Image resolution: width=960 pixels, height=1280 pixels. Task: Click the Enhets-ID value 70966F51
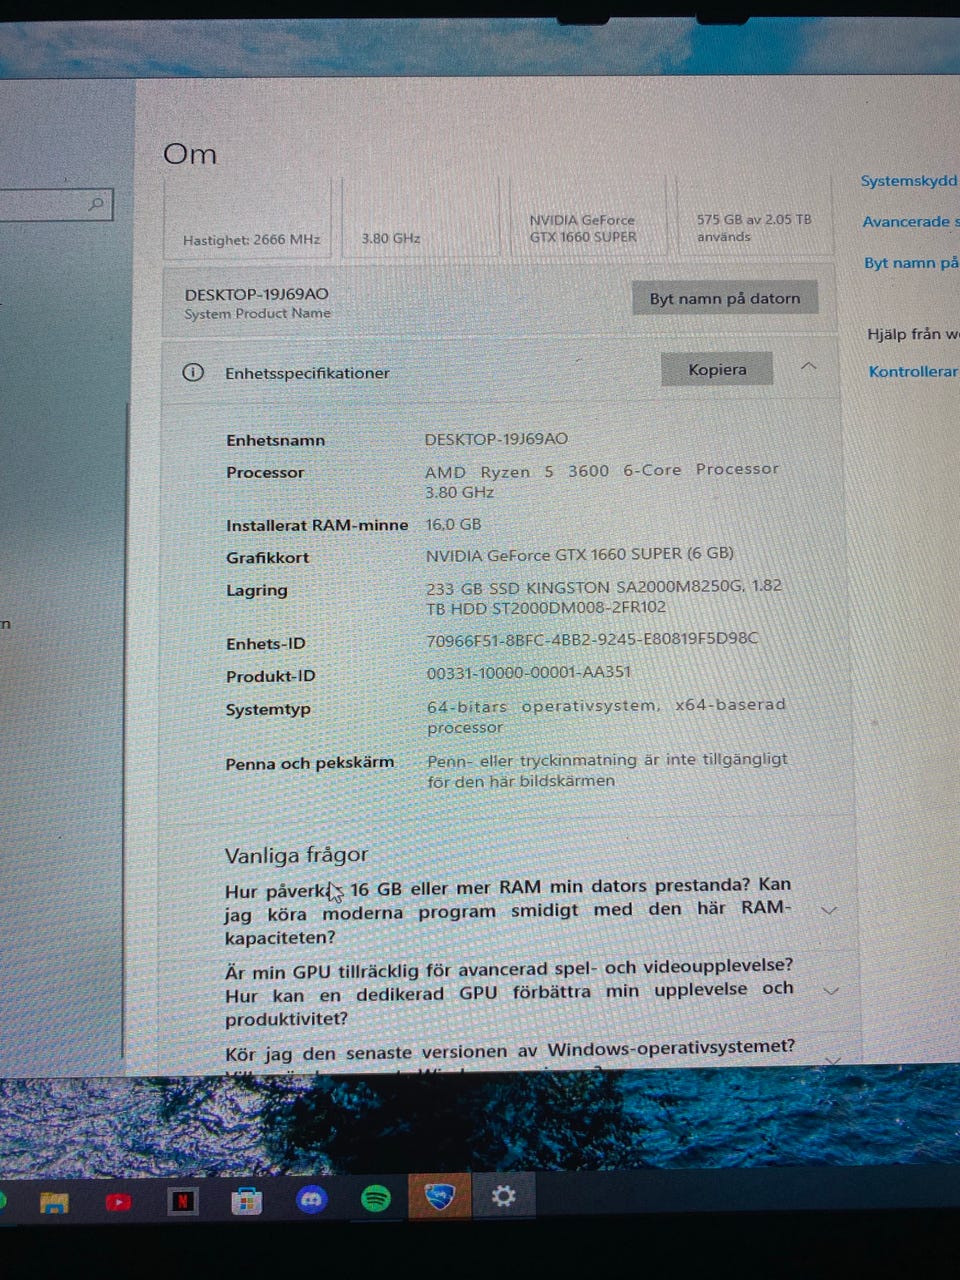(592, 638)
